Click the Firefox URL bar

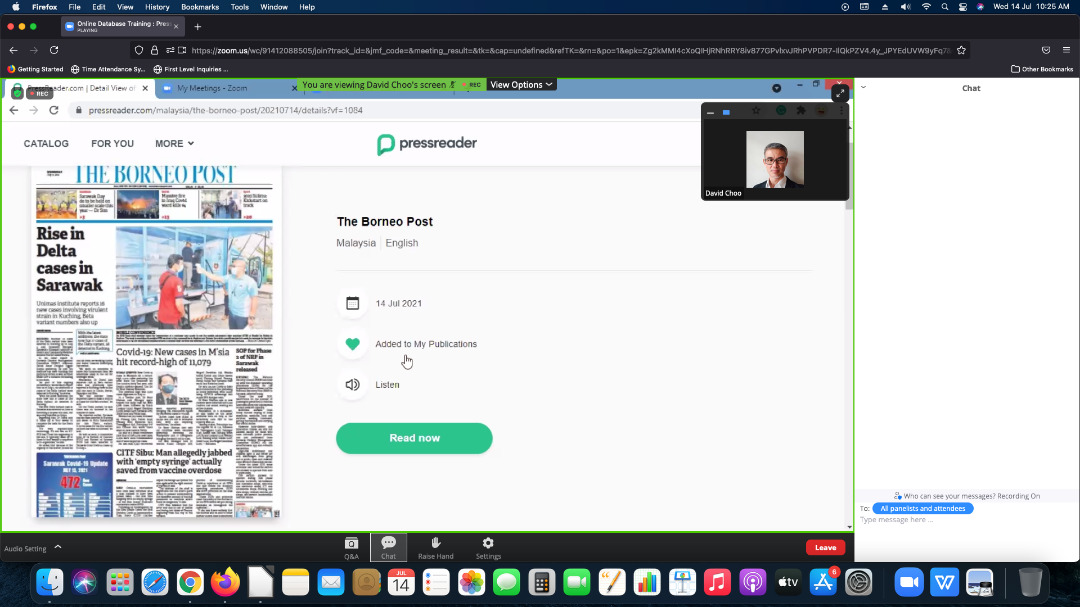click(570, 50)
